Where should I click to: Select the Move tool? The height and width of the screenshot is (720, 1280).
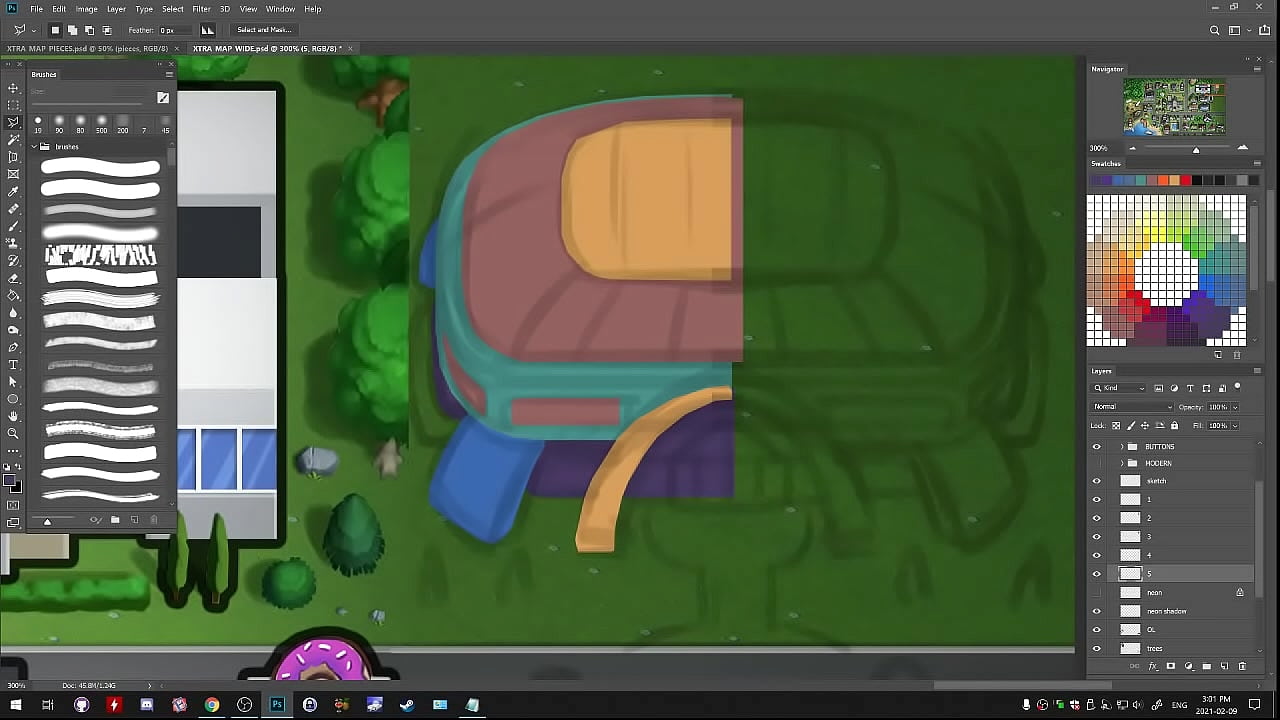13,88
